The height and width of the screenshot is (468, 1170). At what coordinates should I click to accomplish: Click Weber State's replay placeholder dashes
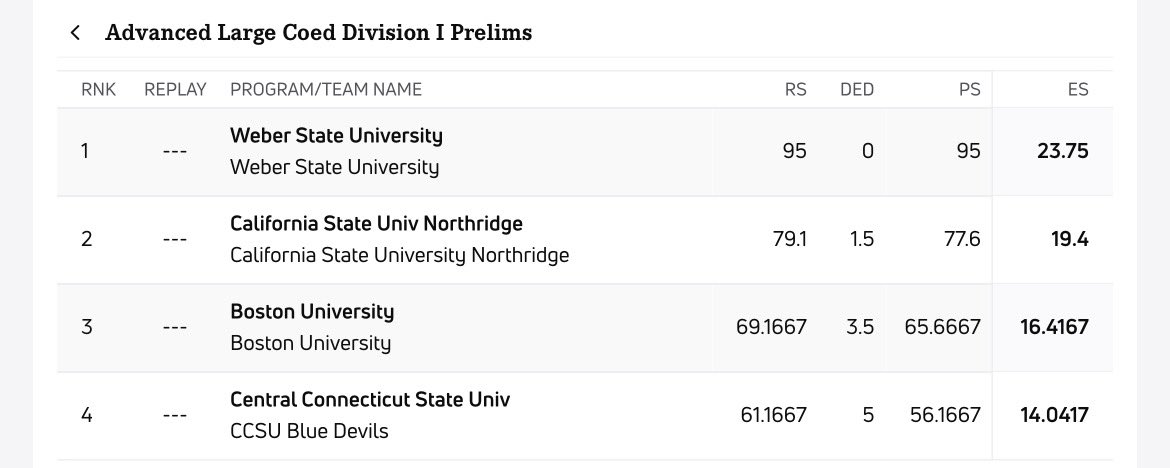point(174,152)
